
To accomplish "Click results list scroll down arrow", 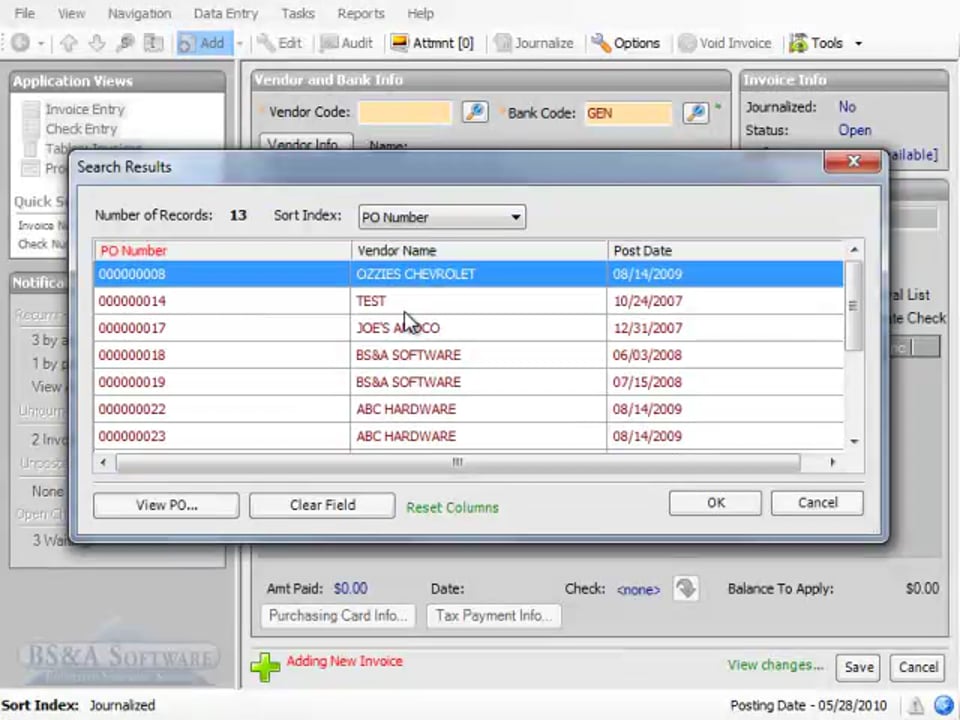I will click(854, 441).
